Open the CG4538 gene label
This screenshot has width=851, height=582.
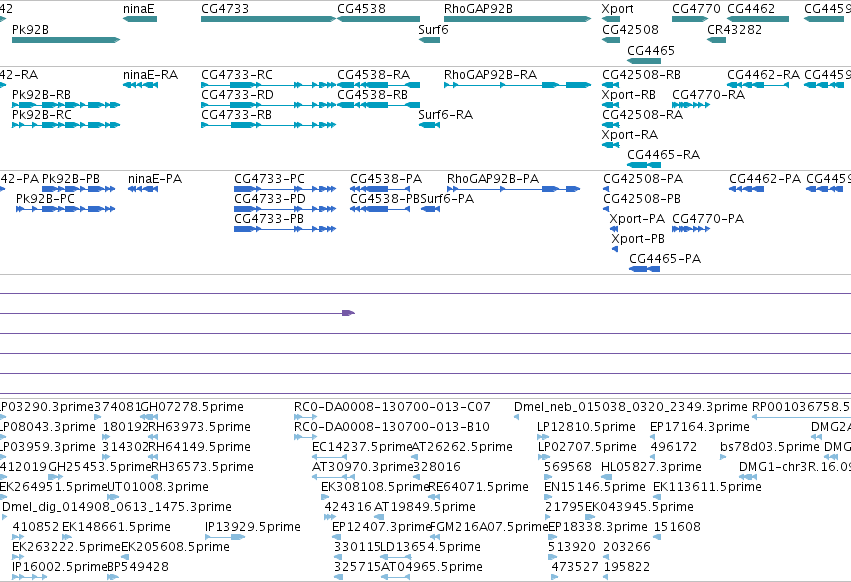pos(361,9)
